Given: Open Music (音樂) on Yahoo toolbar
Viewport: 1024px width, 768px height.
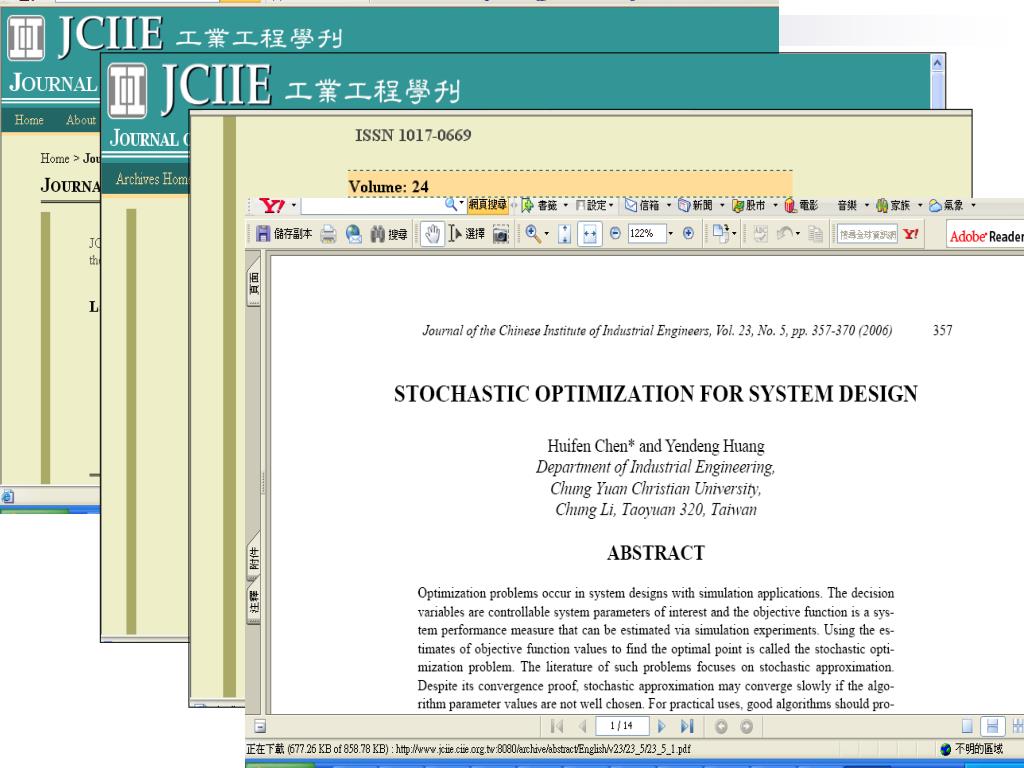Looking at the screenshot, I should 848,205.
